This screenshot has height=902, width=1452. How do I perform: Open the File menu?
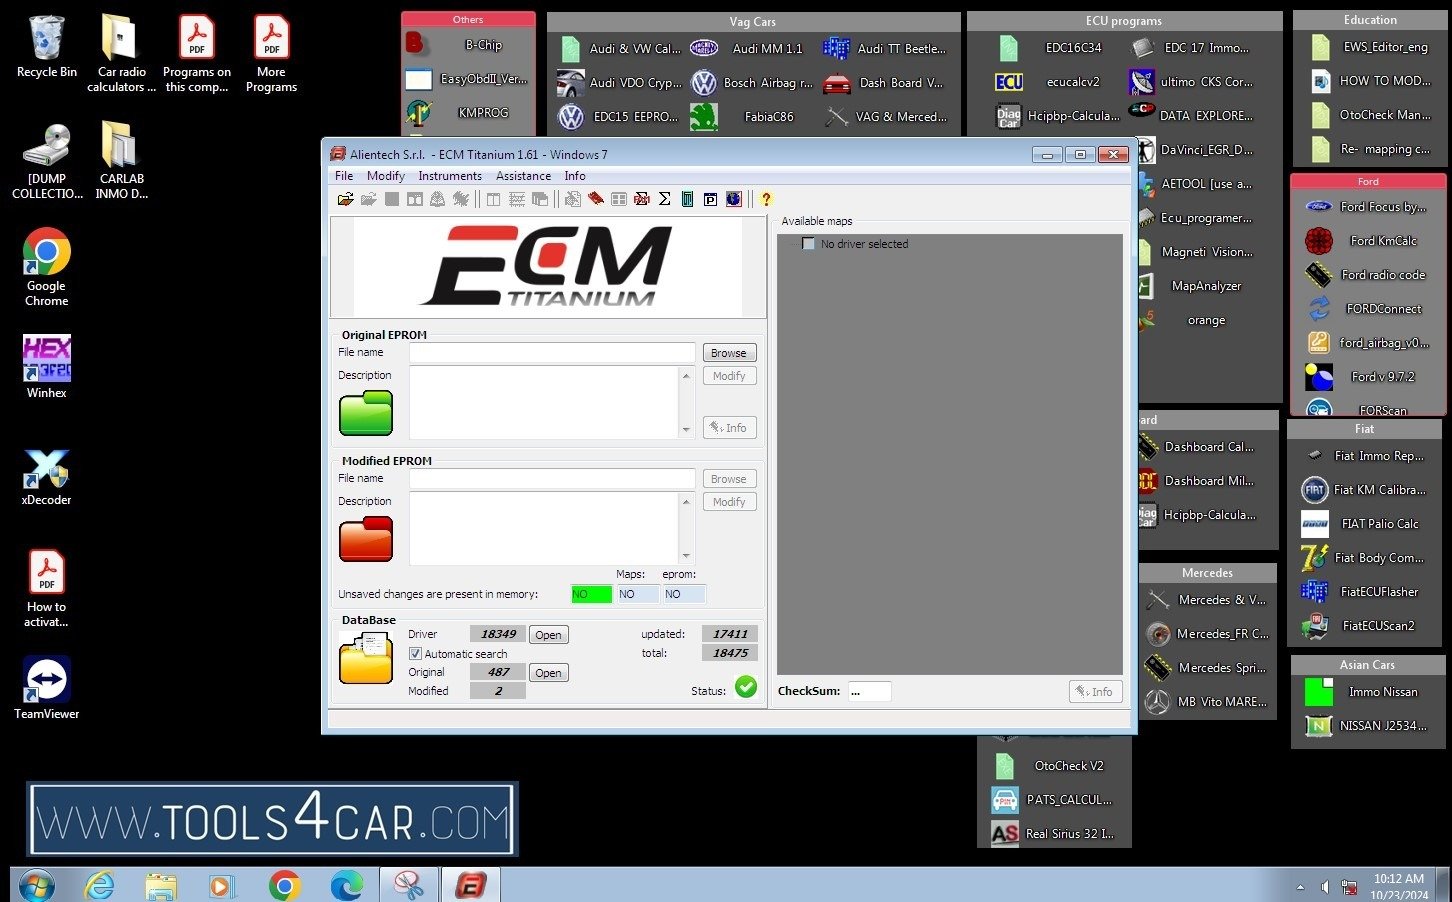[344, 176]
